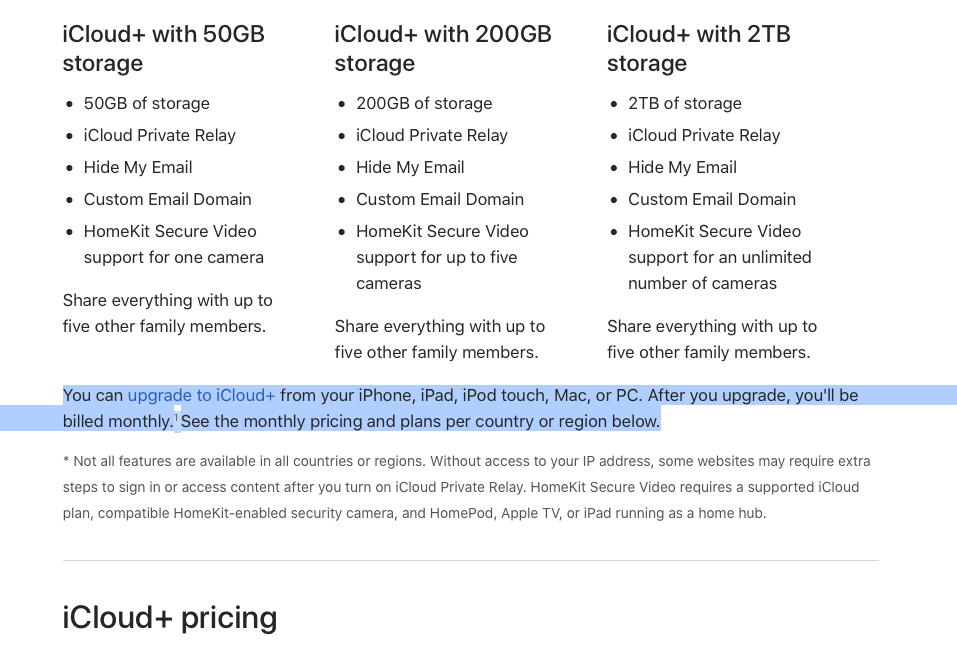Click the asterisk footnote about feature availability
The image size is (957, 647).
(x=466, y=487)
